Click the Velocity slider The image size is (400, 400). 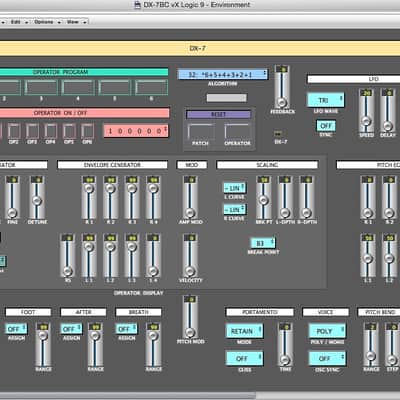[190, 256]
